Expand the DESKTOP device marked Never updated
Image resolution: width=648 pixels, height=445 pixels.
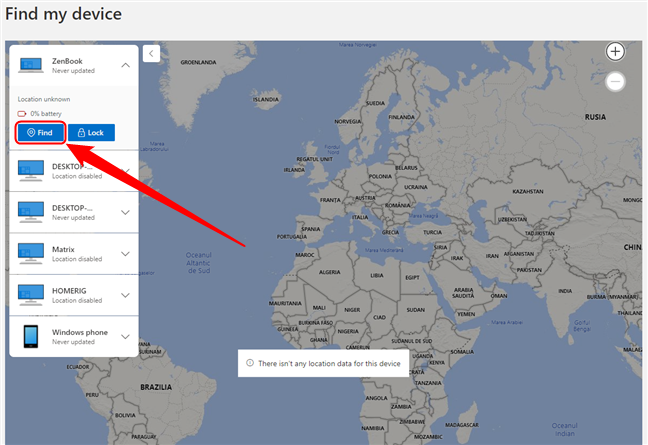click(x=126, y=212)
